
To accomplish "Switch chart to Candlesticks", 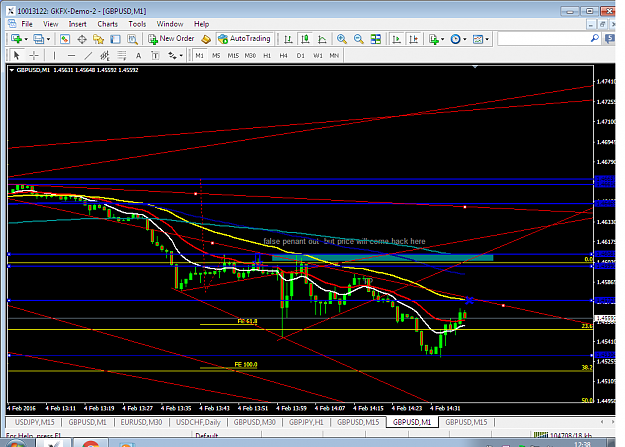I will [x=305, y=39].
